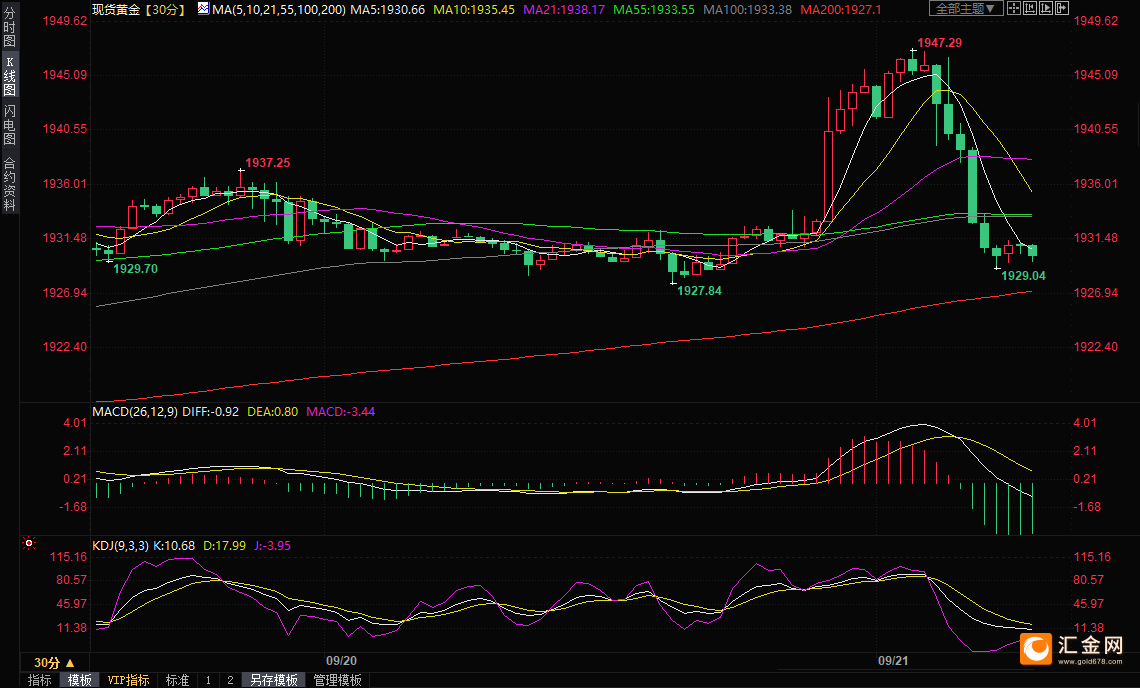Click the DIFF:-0.92 value

point(210,412)
